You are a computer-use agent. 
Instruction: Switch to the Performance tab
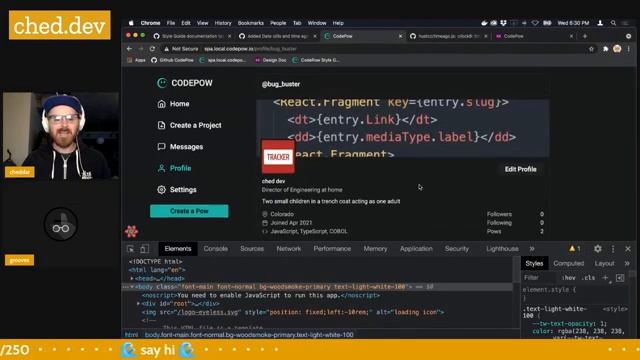click(x=332, y=249)
